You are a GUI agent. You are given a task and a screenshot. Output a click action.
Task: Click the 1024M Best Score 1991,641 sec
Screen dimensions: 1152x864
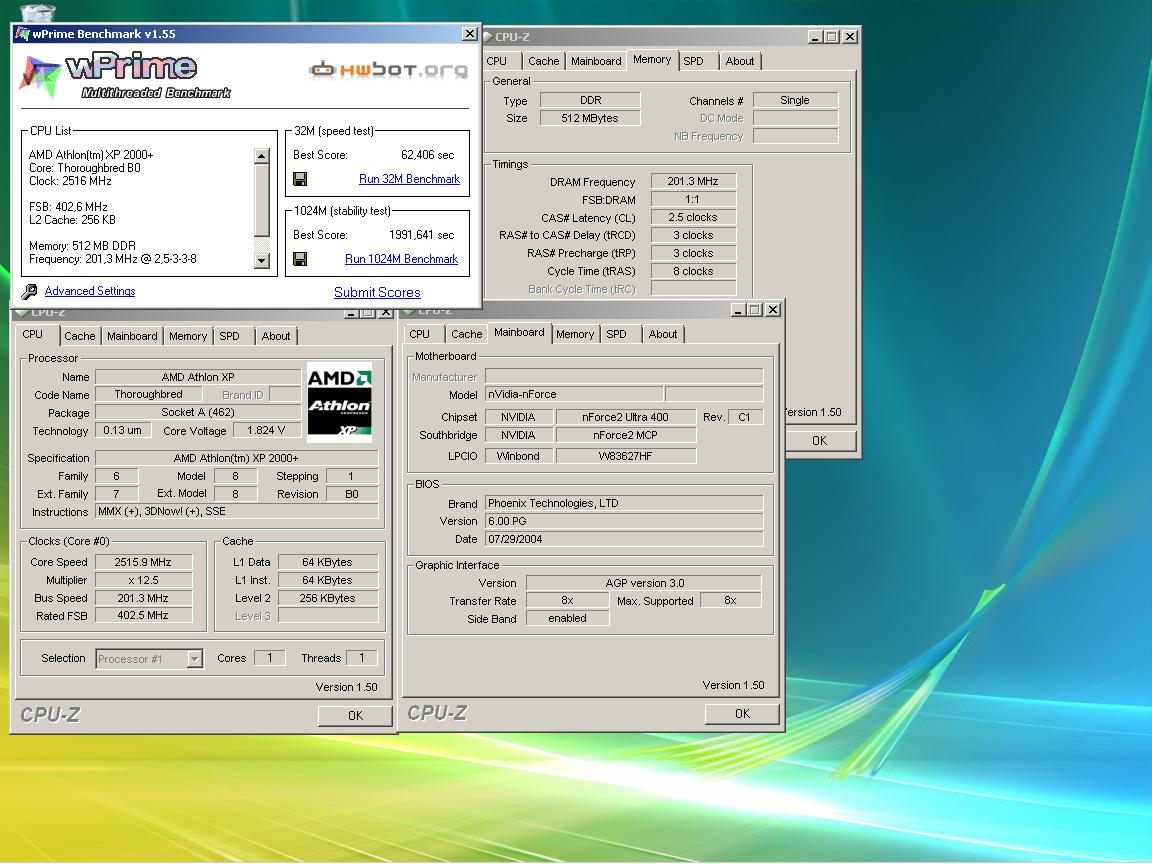[422, 235]
